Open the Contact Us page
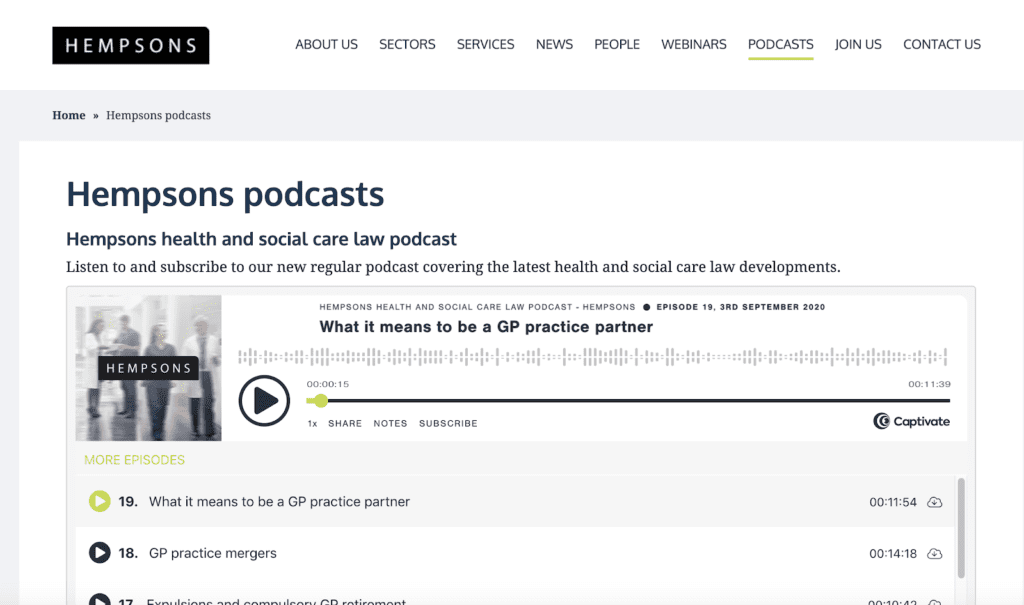1024x605 pixels. 942,44
